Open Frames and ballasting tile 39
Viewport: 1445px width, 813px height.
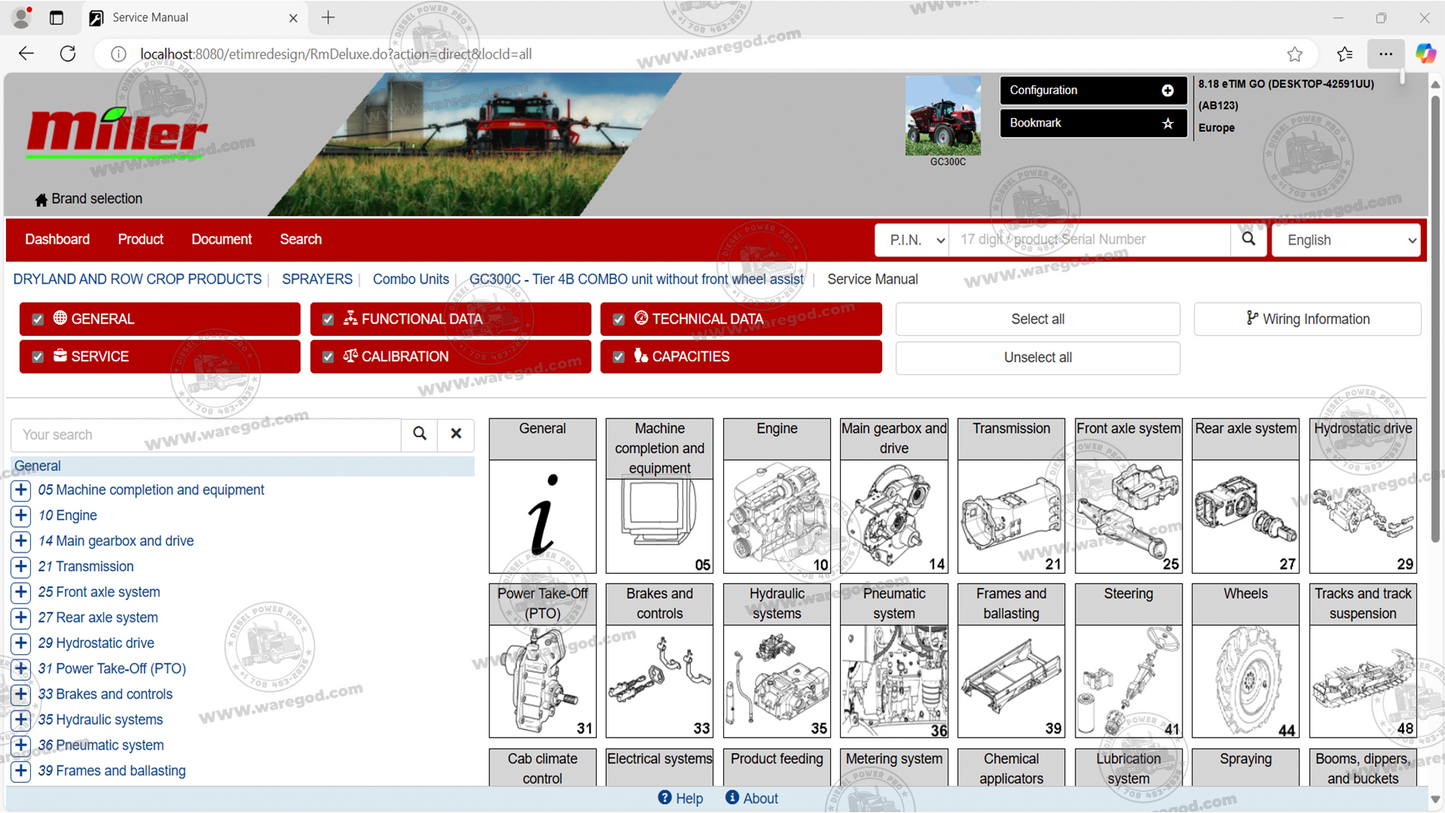coord(1011,661)
